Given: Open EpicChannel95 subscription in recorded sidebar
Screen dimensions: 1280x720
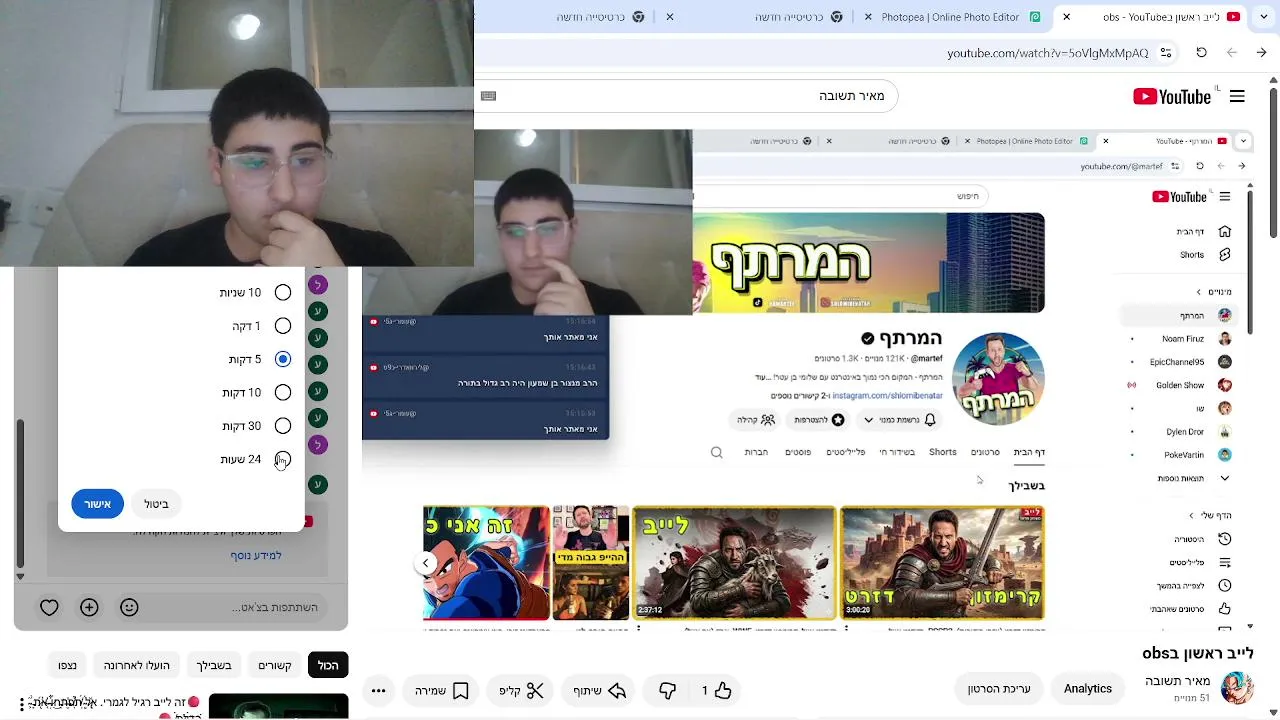Looking at the screenshot, I should (x=1190, y=362).
